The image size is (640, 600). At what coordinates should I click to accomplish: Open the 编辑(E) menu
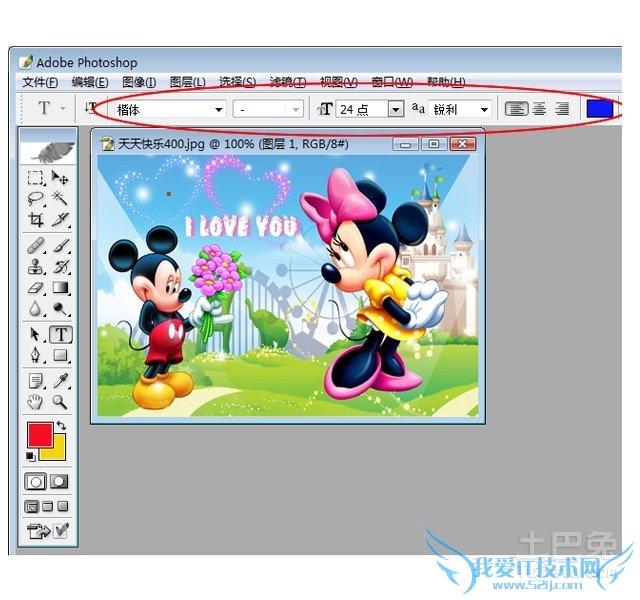pyautogui.click(x=90, y=82)
